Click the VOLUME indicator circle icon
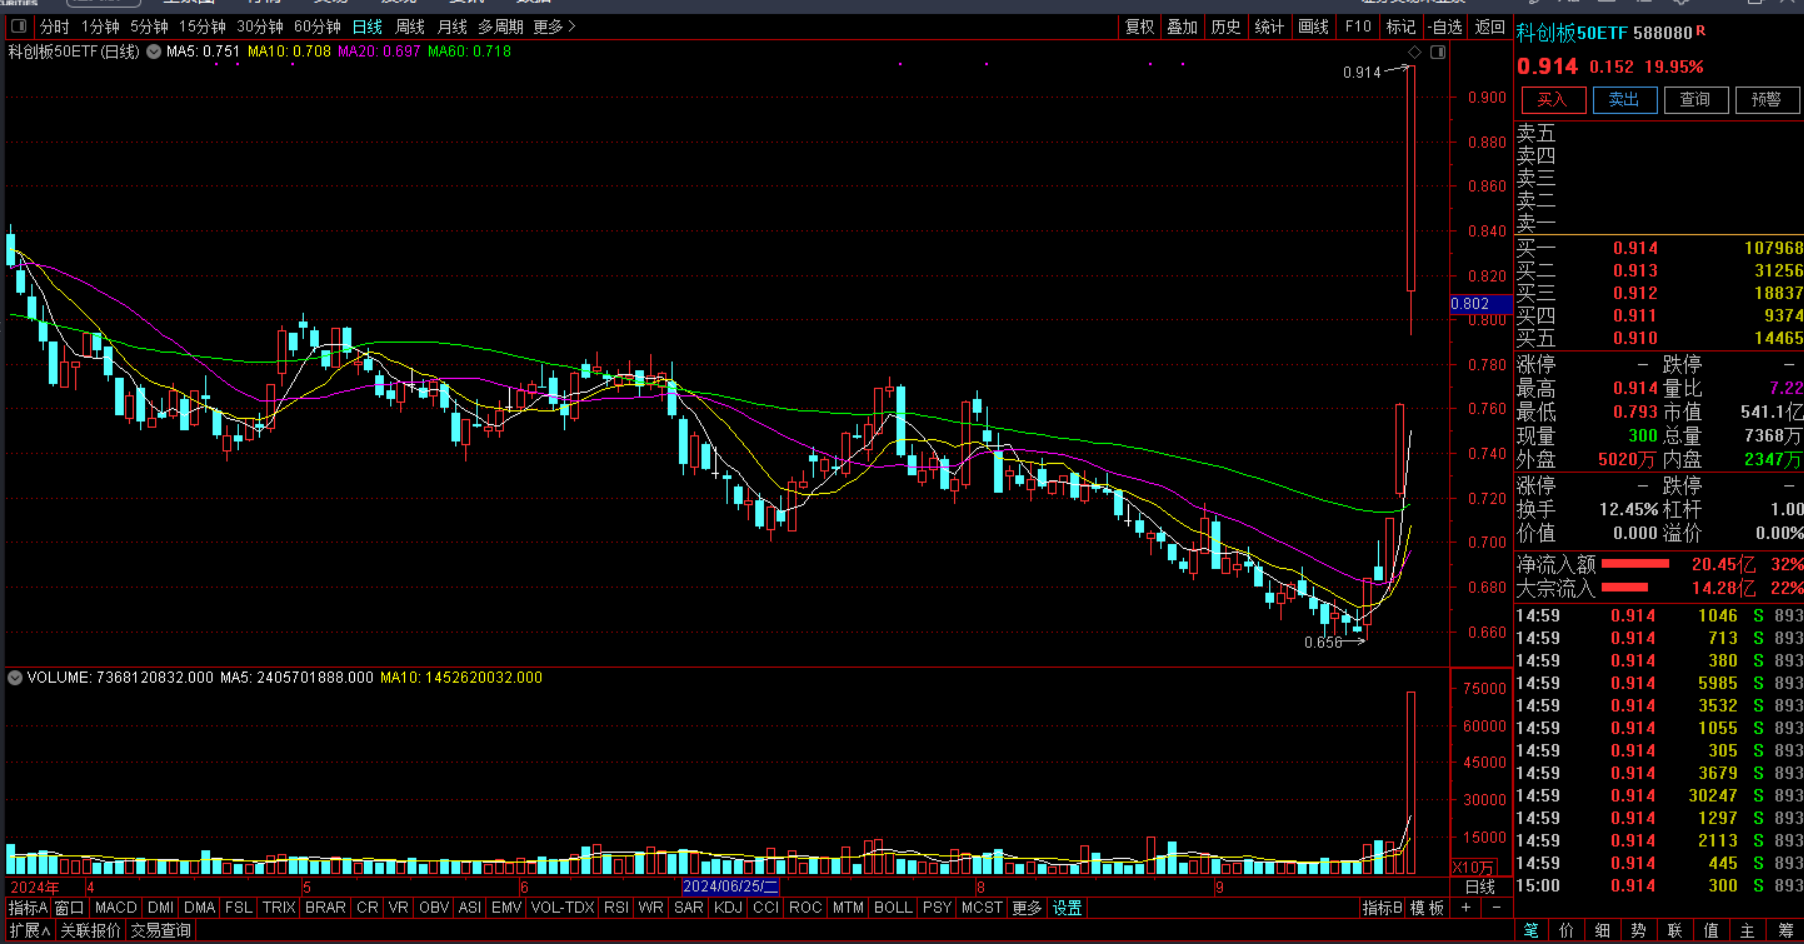This screenshot has width=1804, height=944. point(15,678)
